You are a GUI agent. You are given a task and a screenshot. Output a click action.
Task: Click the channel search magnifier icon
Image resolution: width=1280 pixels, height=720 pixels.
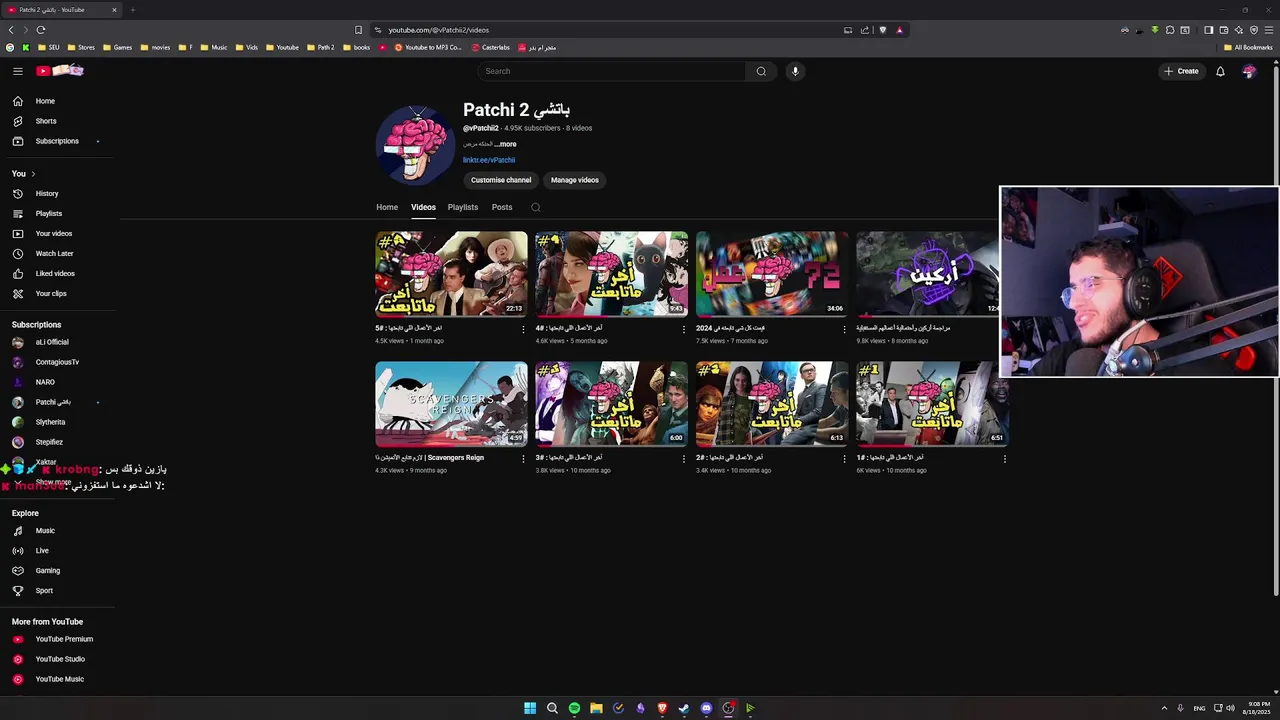pos(536,208)
